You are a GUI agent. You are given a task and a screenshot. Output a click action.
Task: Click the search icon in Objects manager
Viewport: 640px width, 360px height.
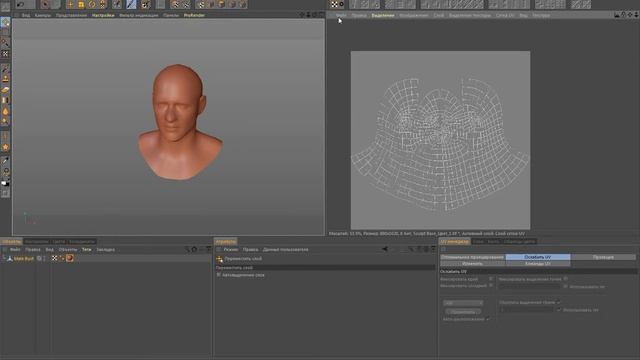pyautogui.click(x=187, y=249)
